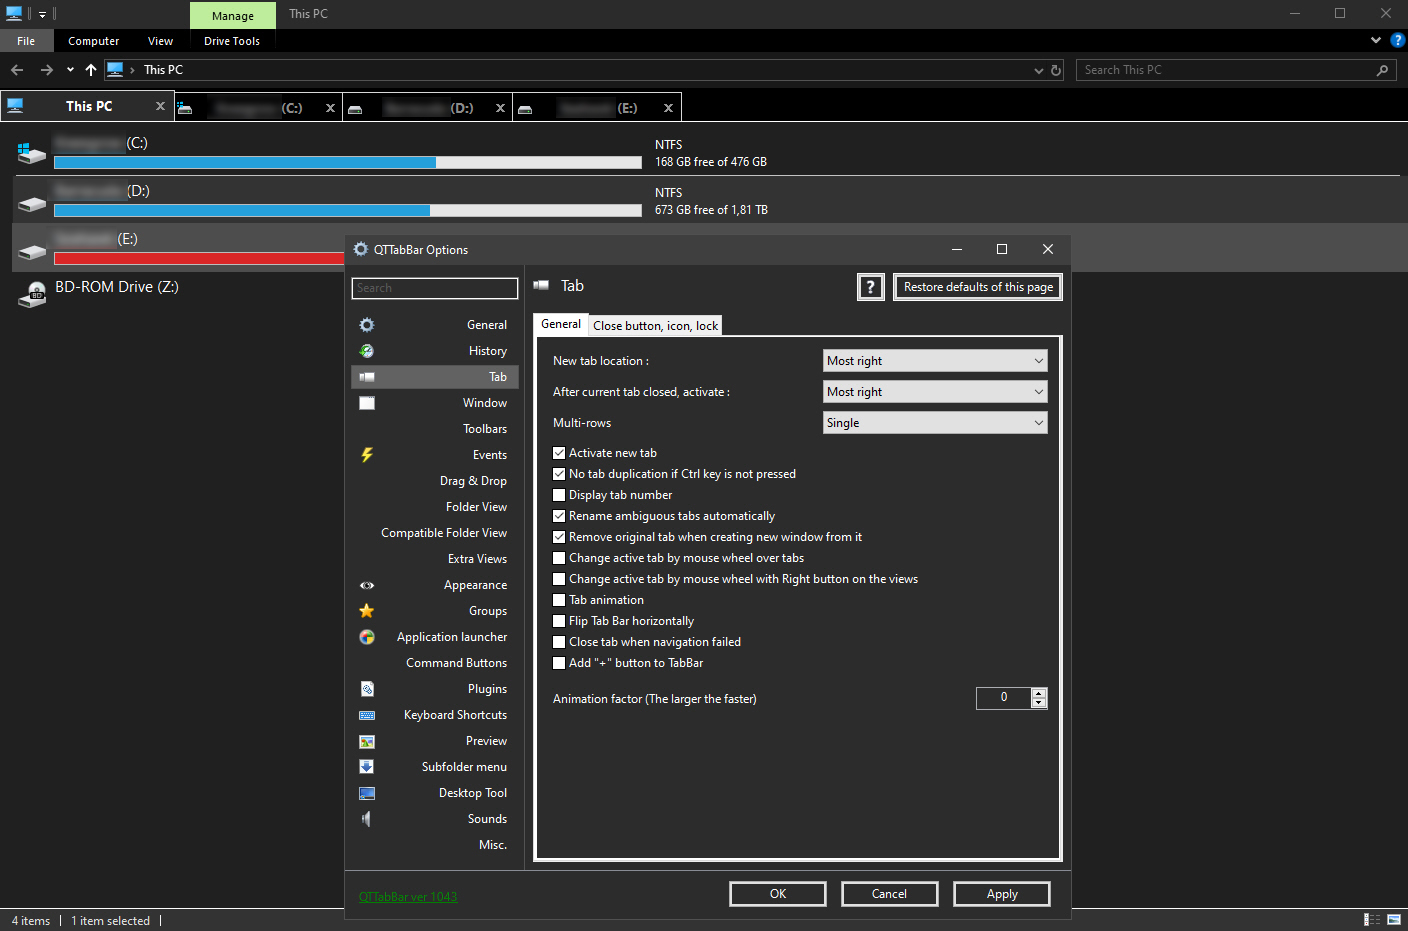This screenshot has width=1408, height=931.
Task: Open the Preview category icon
Action: tap(367, 741)
